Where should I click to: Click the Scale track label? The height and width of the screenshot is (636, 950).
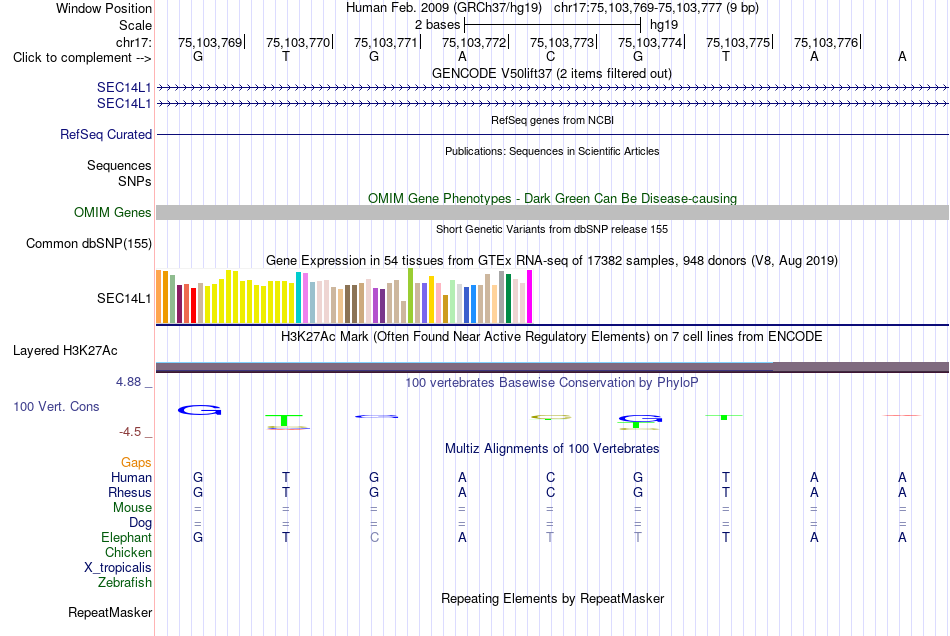pos(135,25)
